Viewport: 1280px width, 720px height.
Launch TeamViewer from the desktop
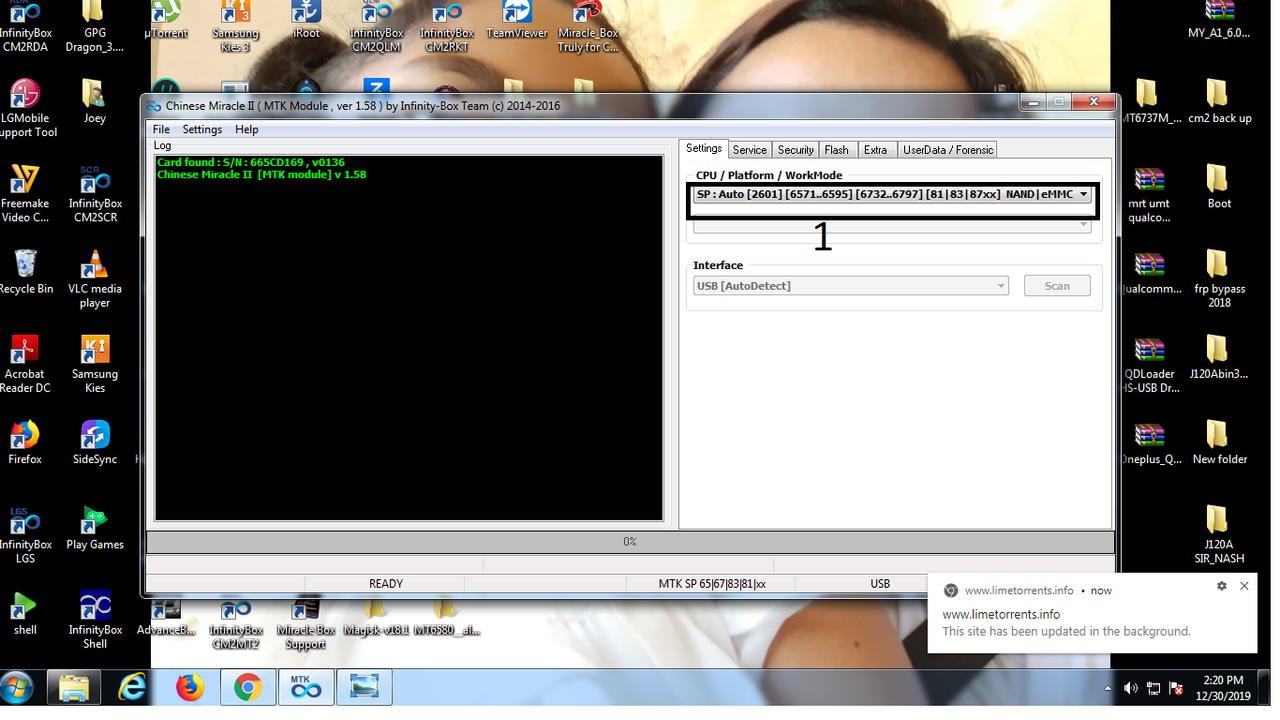pos(517,20)
